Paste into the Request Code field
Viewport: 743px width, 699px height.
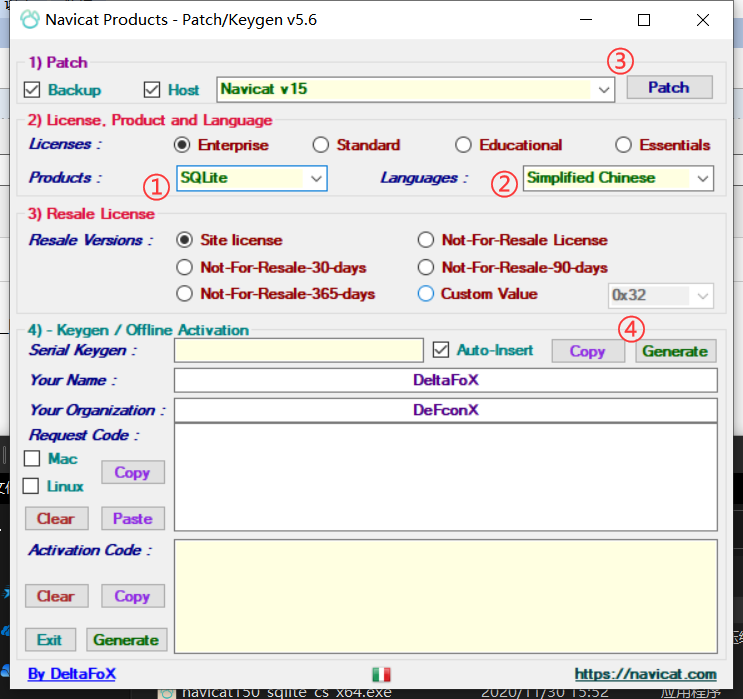point(133,518)
